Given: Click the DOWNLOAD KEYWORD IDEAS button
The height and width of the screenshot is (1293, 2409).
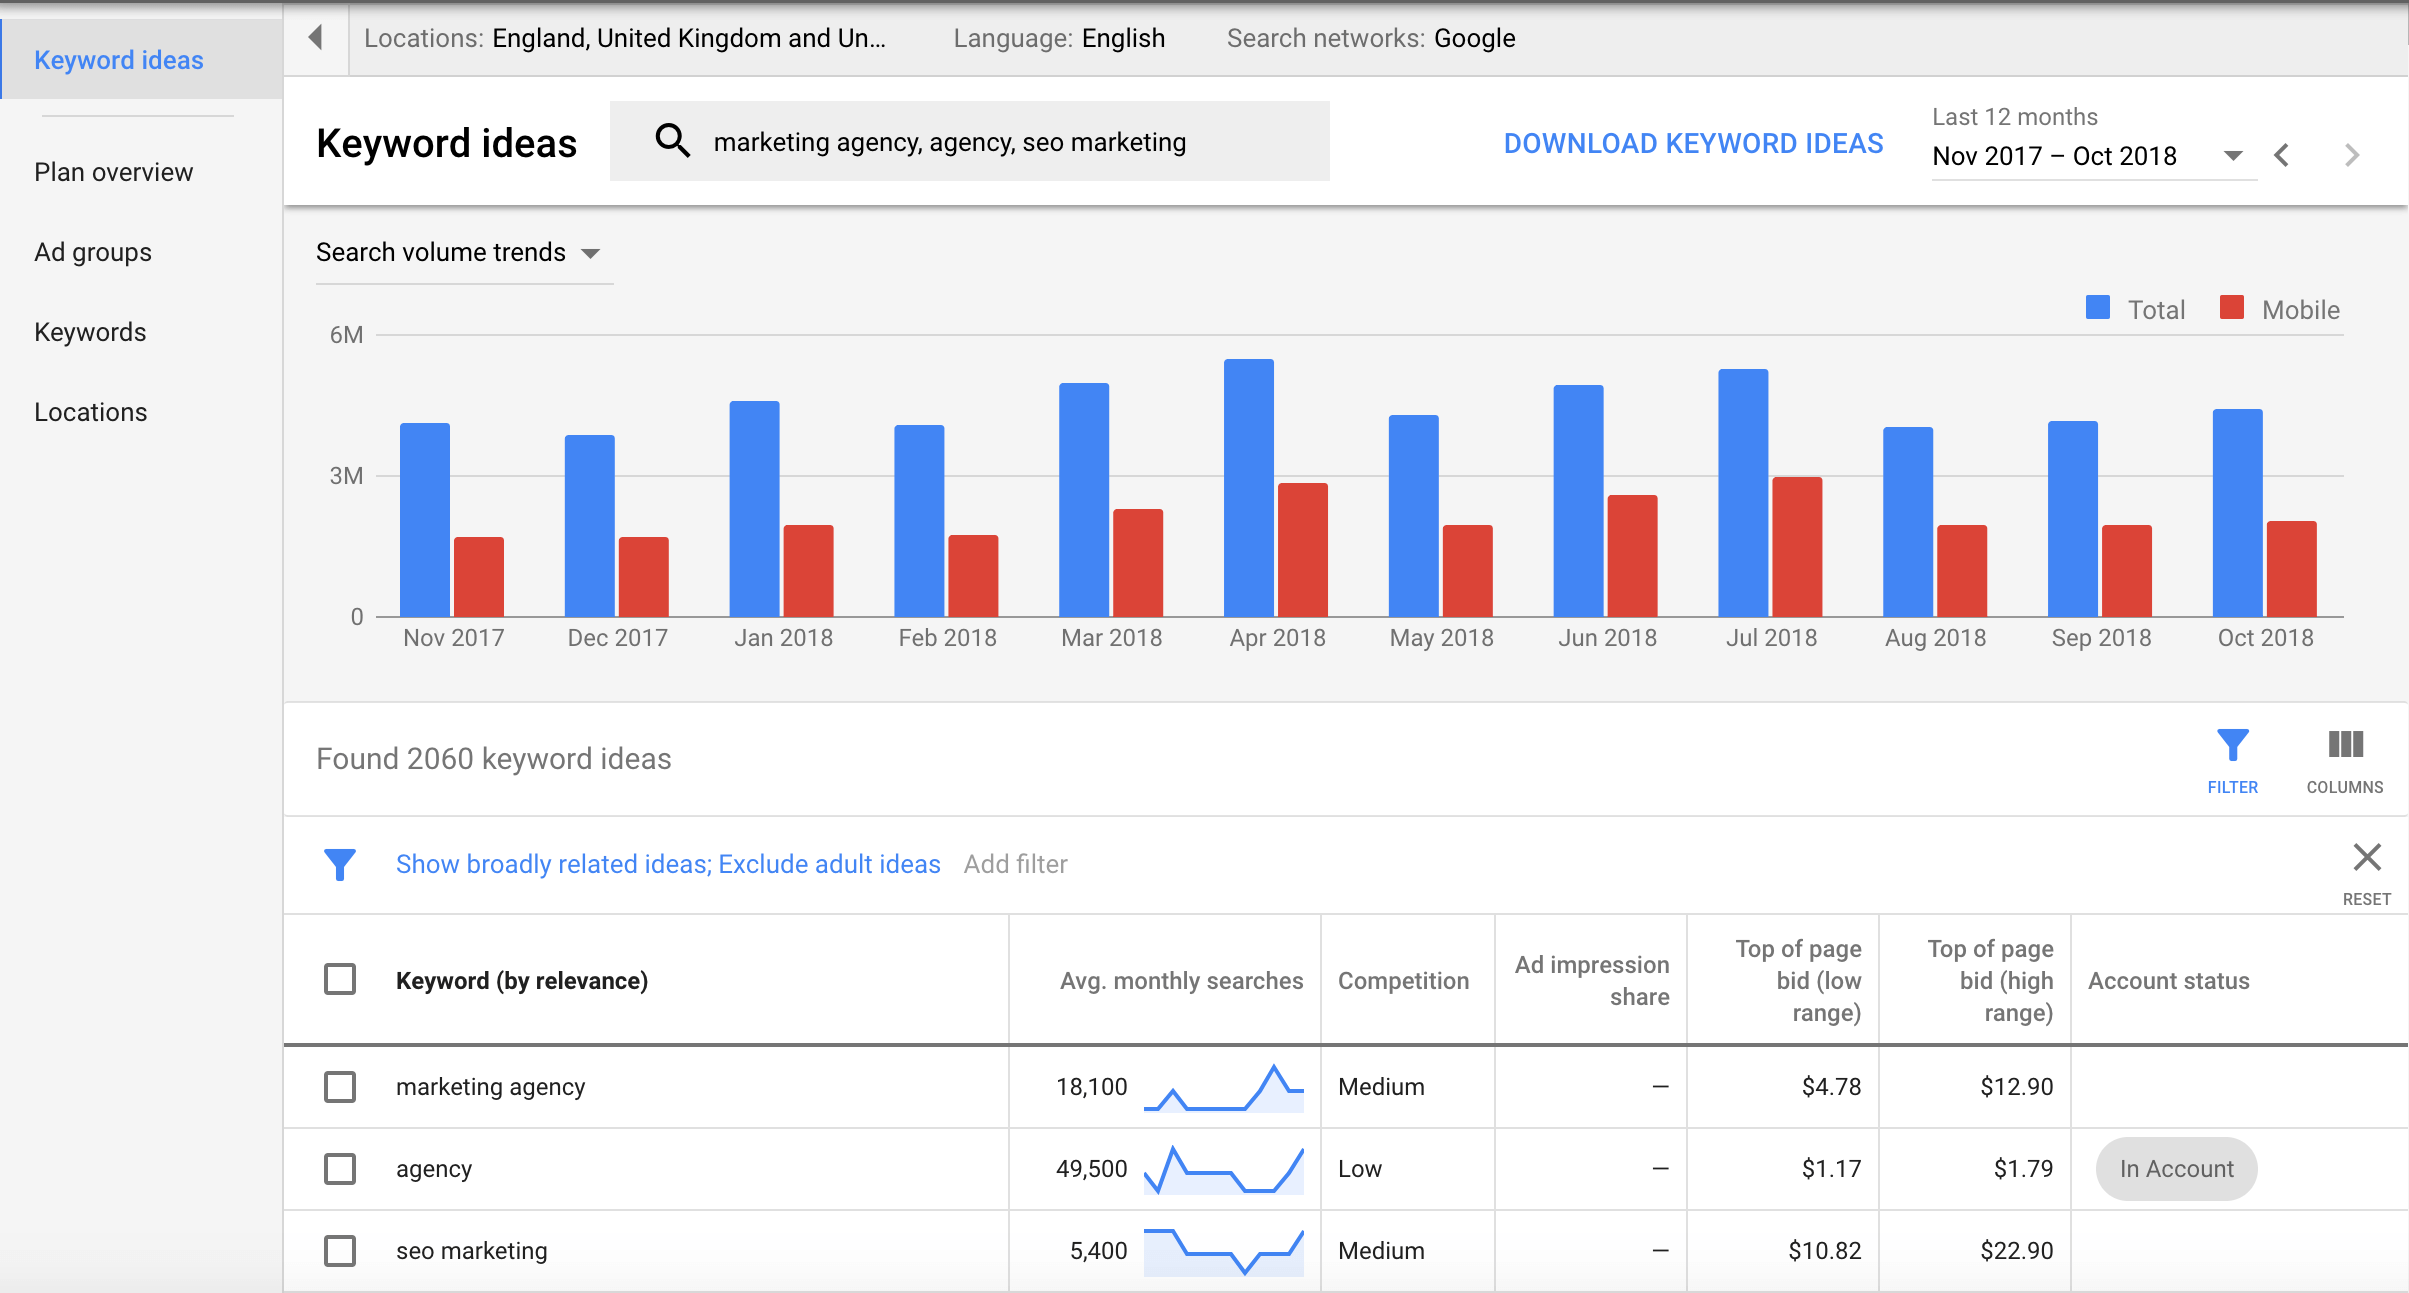Looking at the screenshot, I should point(1692,143).
